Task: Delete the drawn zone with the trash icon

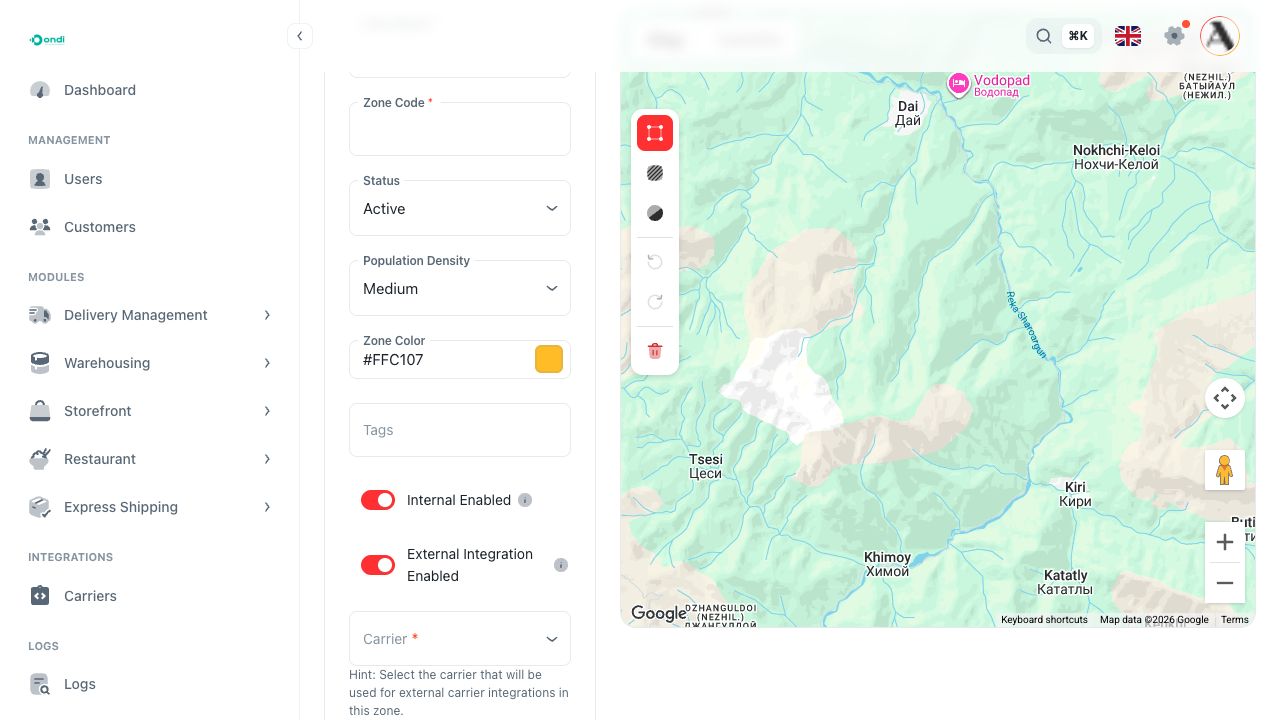Action: [x=655, y=351]
